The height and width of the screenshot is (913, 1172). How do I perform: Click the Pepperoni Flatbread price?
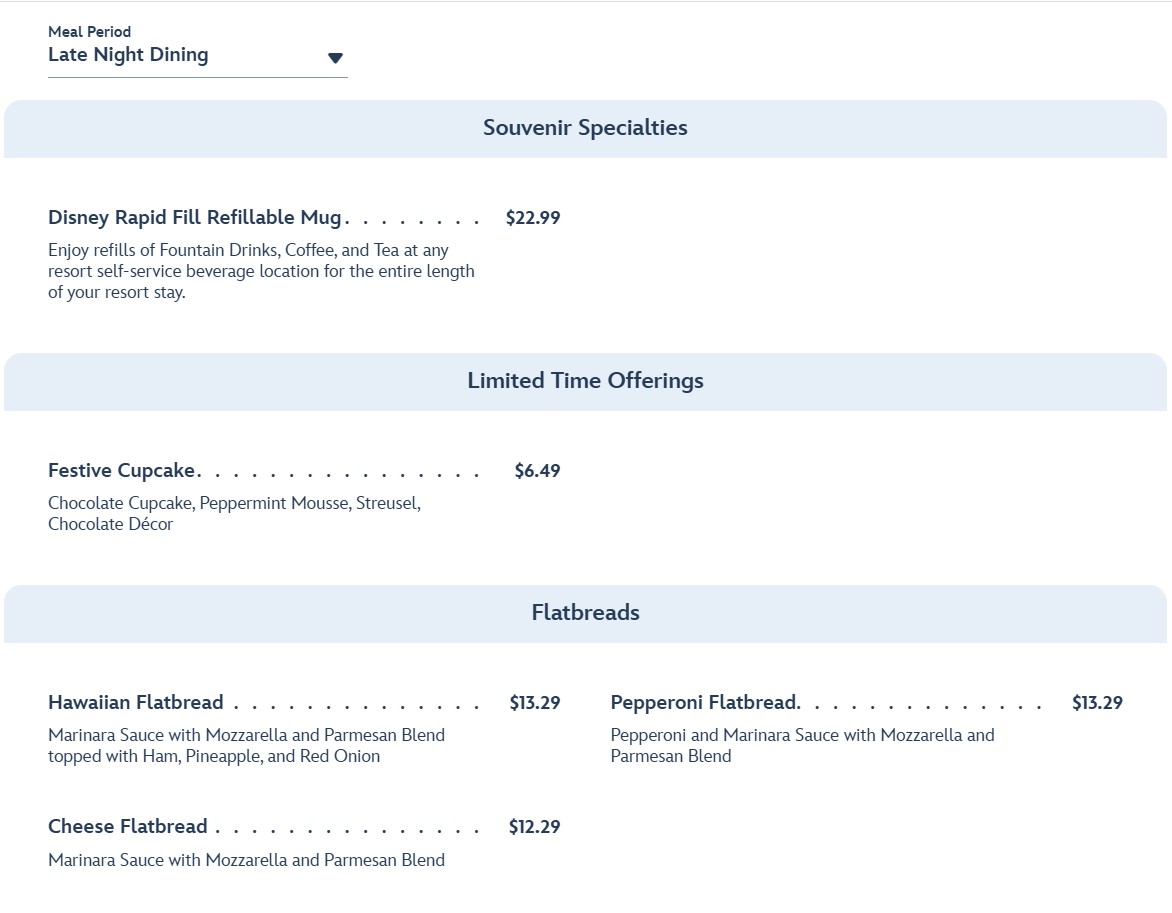pyautogui.click(x=1097, y=703)
